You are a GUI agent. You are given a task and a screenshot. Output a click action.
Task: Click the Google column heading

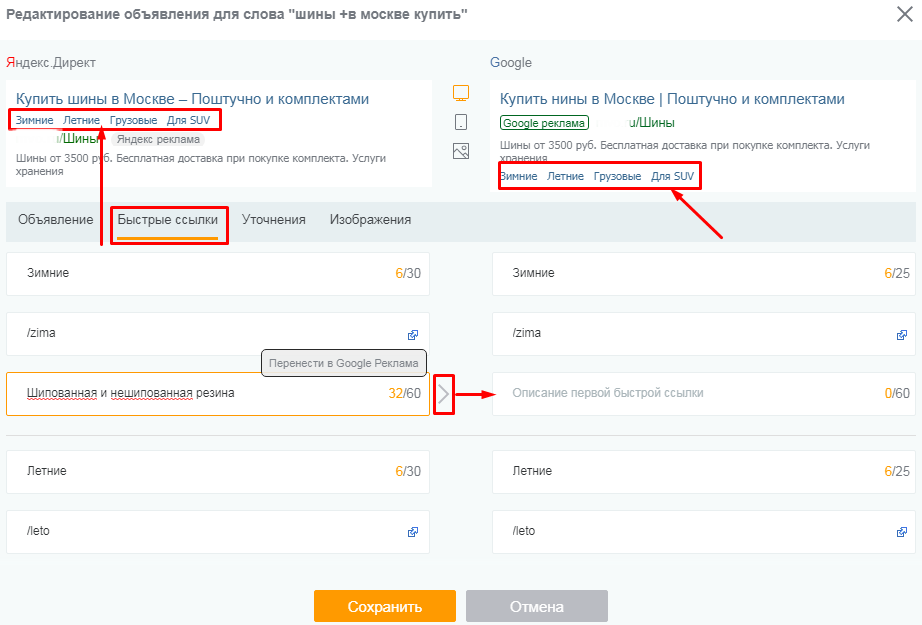(x=511, y=63)
